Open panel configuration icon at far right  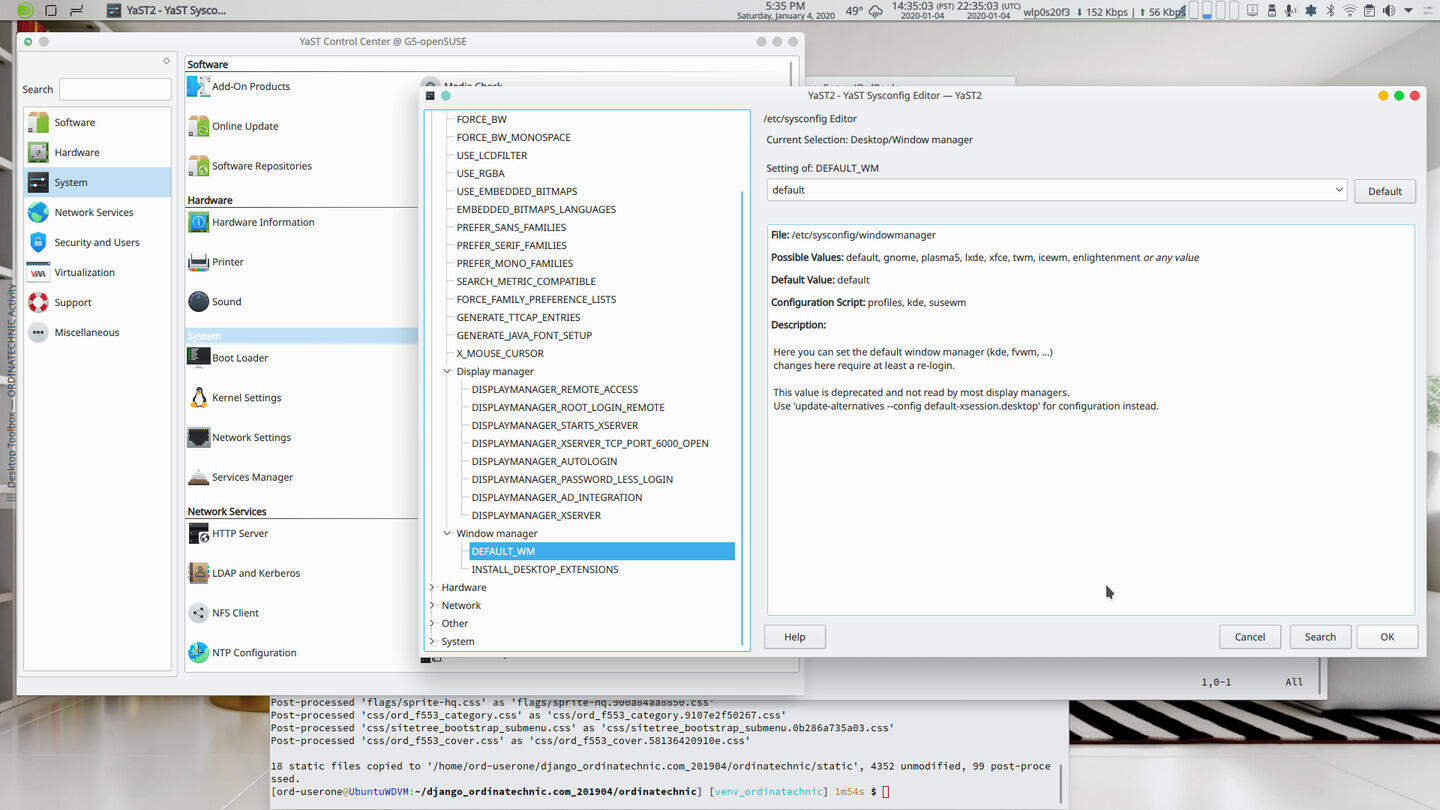[x=1430, y=10]
